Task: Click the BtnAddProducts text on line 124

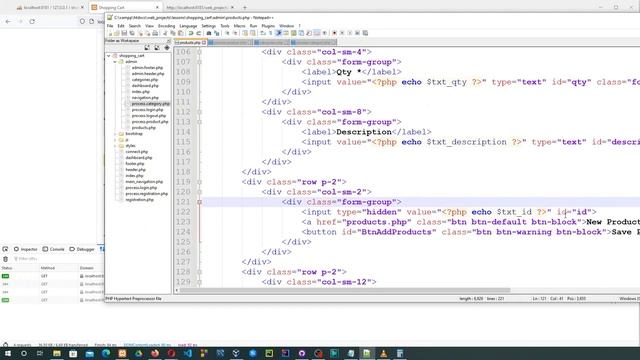Action: pos(397,232)
